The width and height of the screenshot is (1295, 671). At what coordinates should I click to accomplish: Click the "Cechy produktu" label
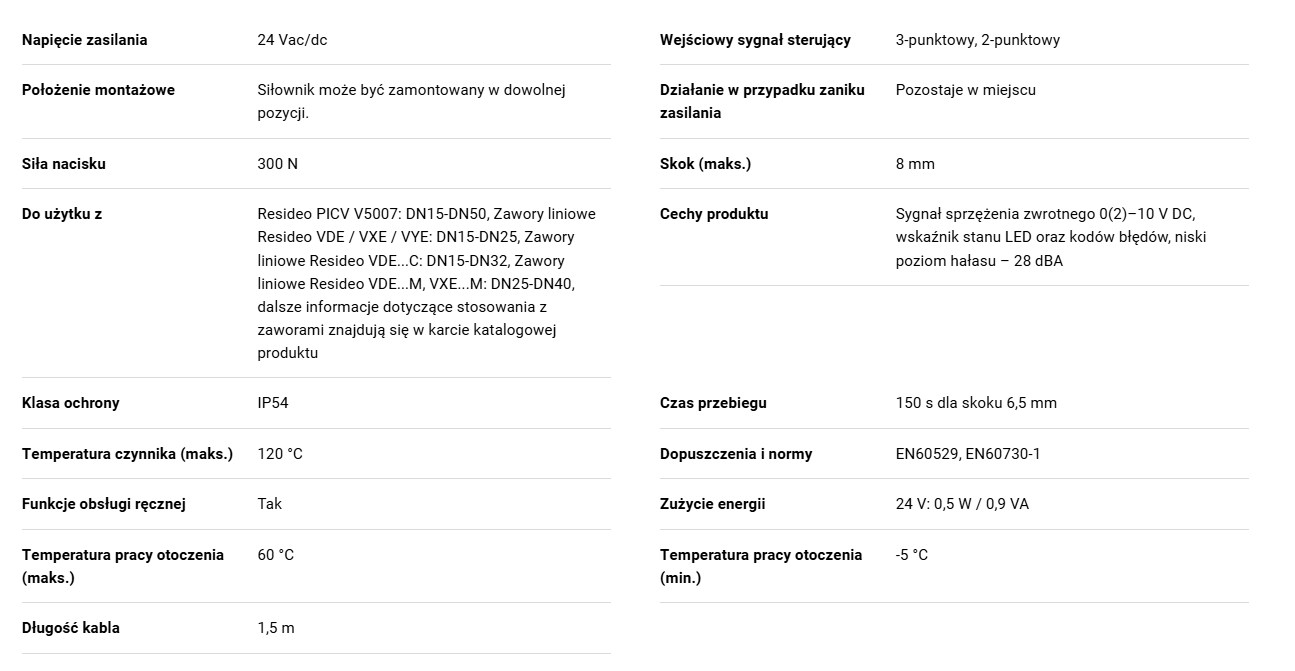(x=714, y=214)
